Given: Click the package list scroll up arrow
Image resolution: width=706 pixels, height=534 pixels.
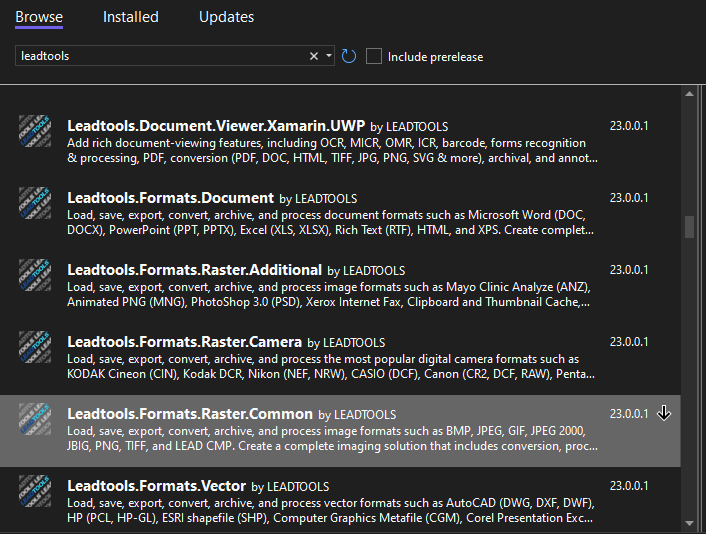Looking at the screenshot, I should [x=689, y=94].
